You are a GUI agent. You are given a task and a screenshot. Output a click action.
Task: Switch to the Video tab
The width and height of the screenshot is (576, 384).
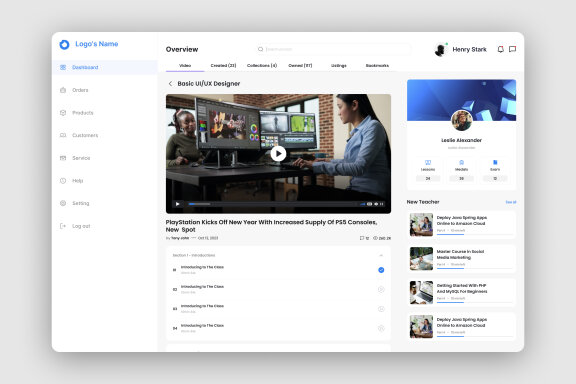[x=185, y=65]
